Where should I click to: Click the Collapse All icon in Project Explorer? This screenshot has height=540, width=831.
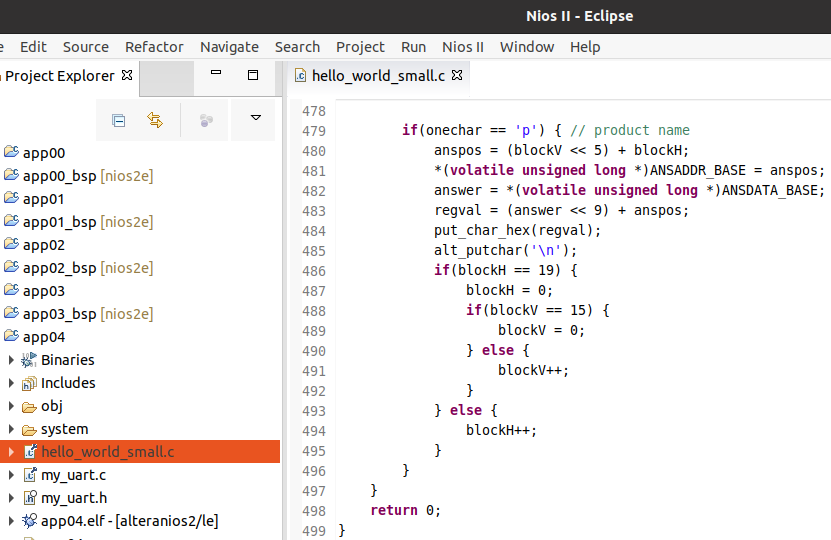[119, 121]
